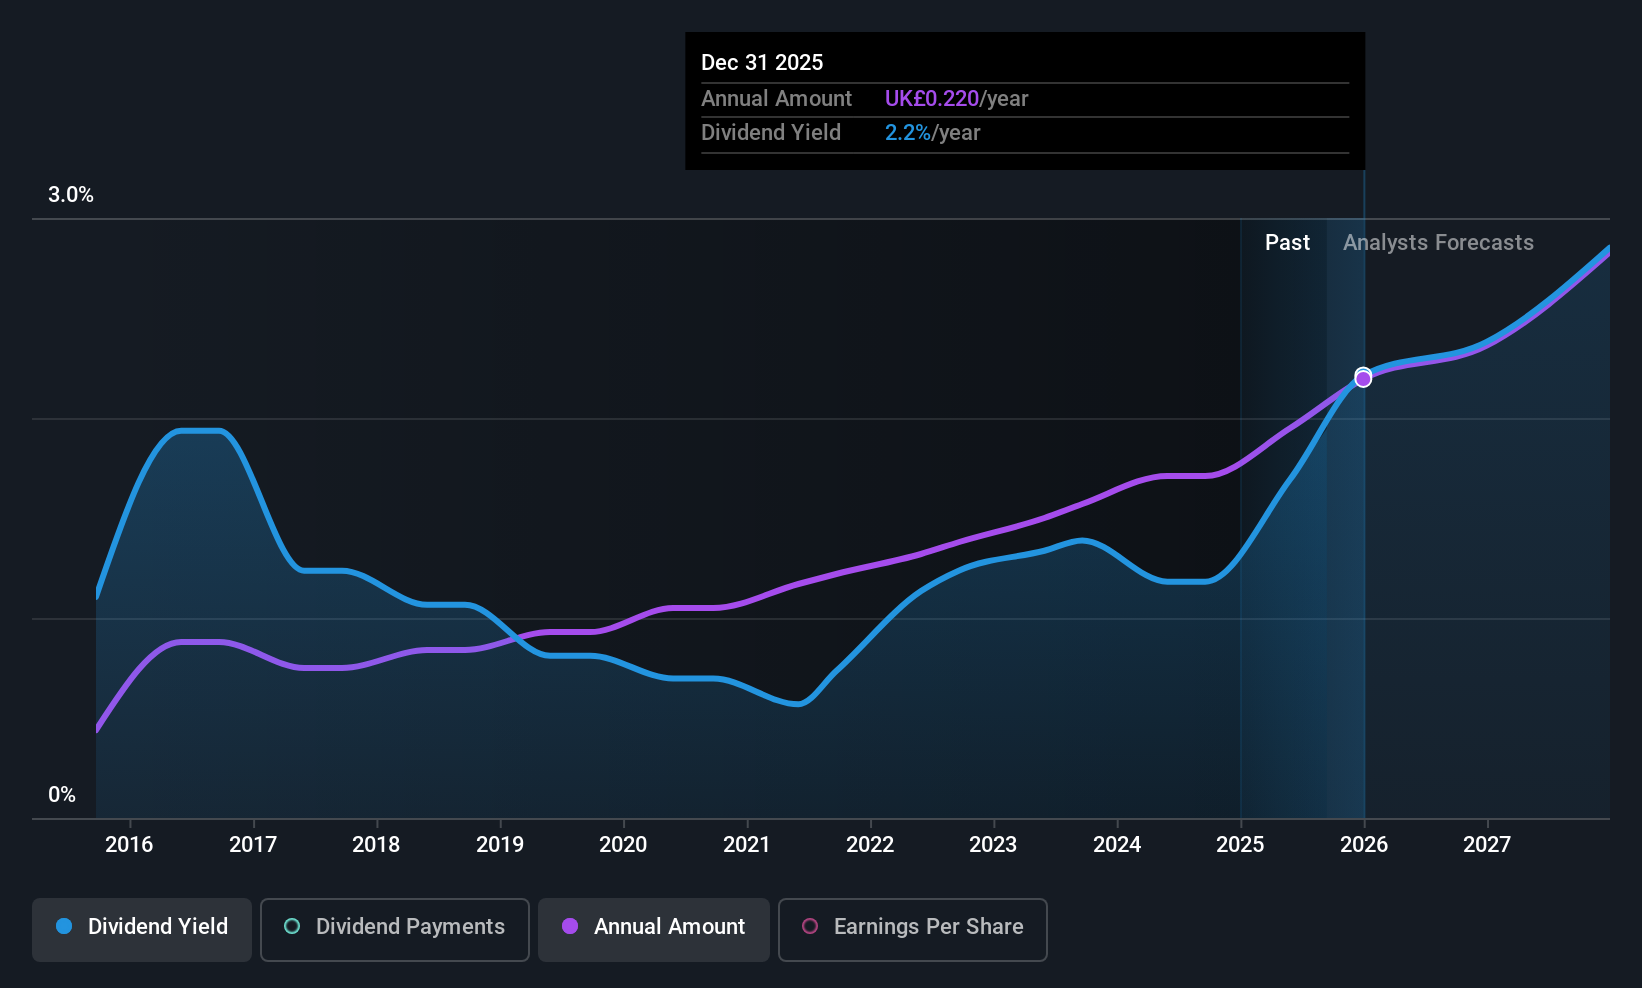This screenshot has width=1642, height=988.
Task: Select the purple data point at 2026
Action: tap(1363, 379)
